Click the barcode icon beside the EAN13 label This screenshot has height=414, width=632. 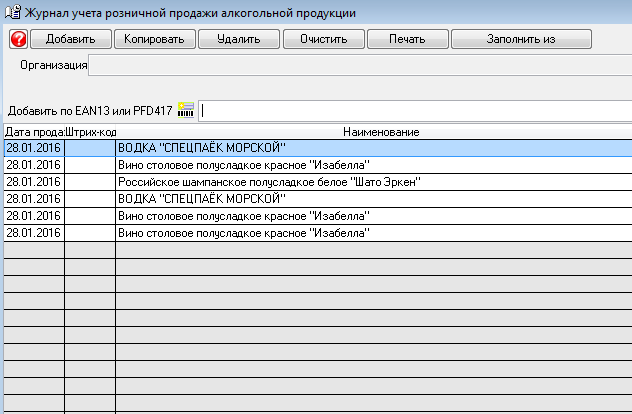(x=186, y=109)
